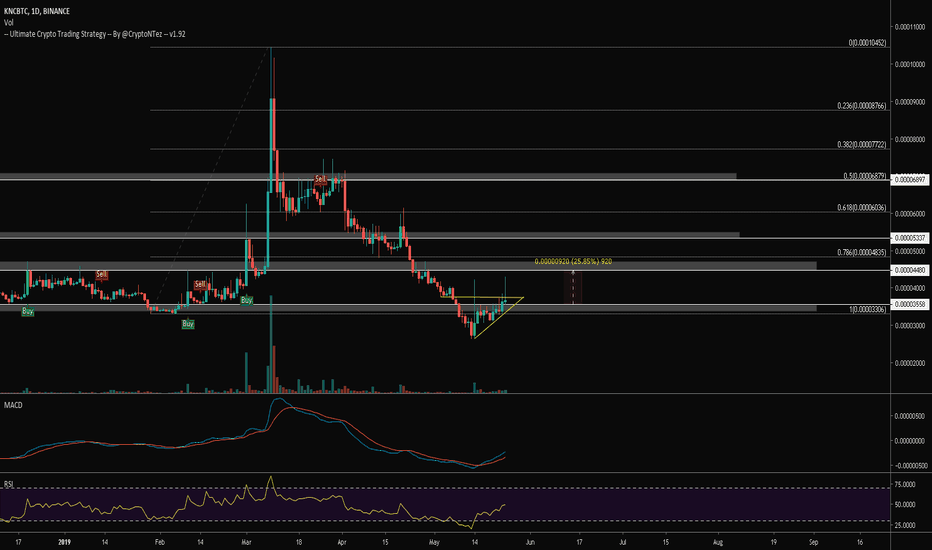Click the 2019 label on time axis

[65, 542]
